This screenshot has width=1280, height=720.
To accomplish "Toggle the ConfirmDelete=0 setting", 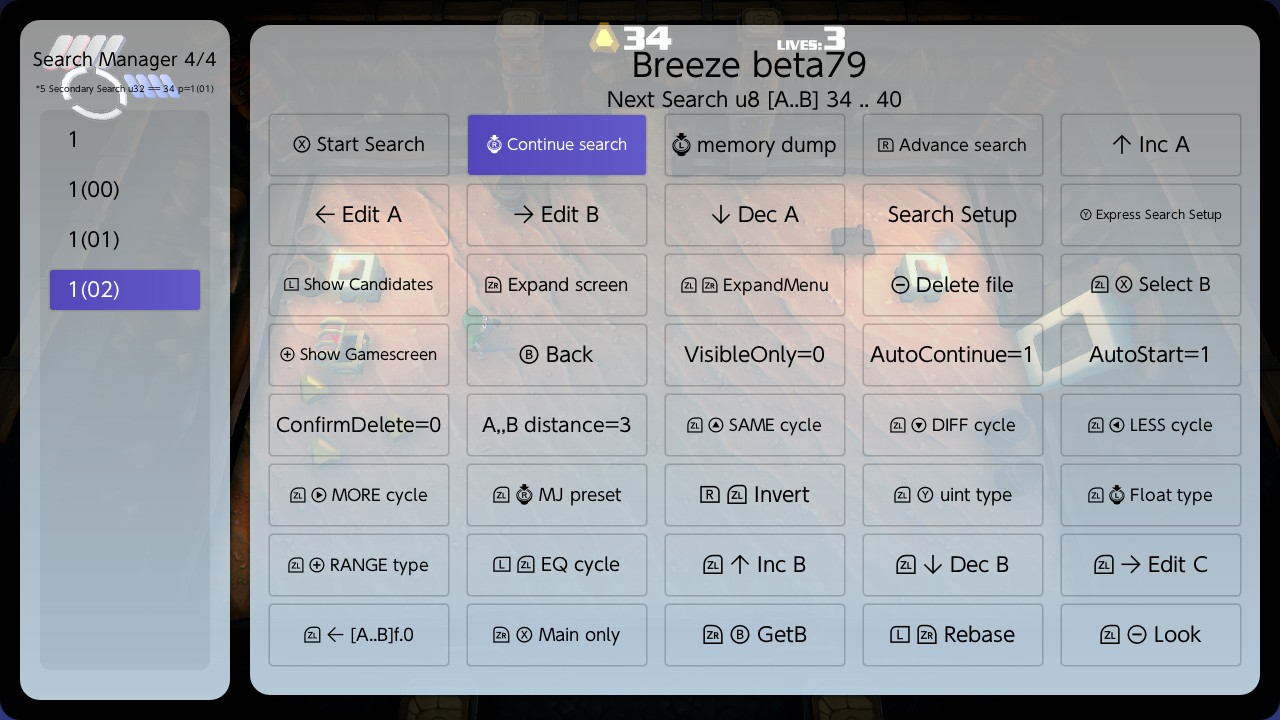I will click(359, 425).
